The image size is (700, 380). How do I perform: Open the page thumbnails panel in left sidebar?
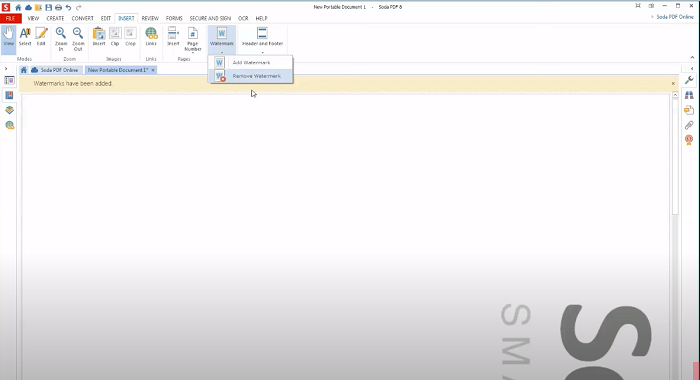pos(9,80)
